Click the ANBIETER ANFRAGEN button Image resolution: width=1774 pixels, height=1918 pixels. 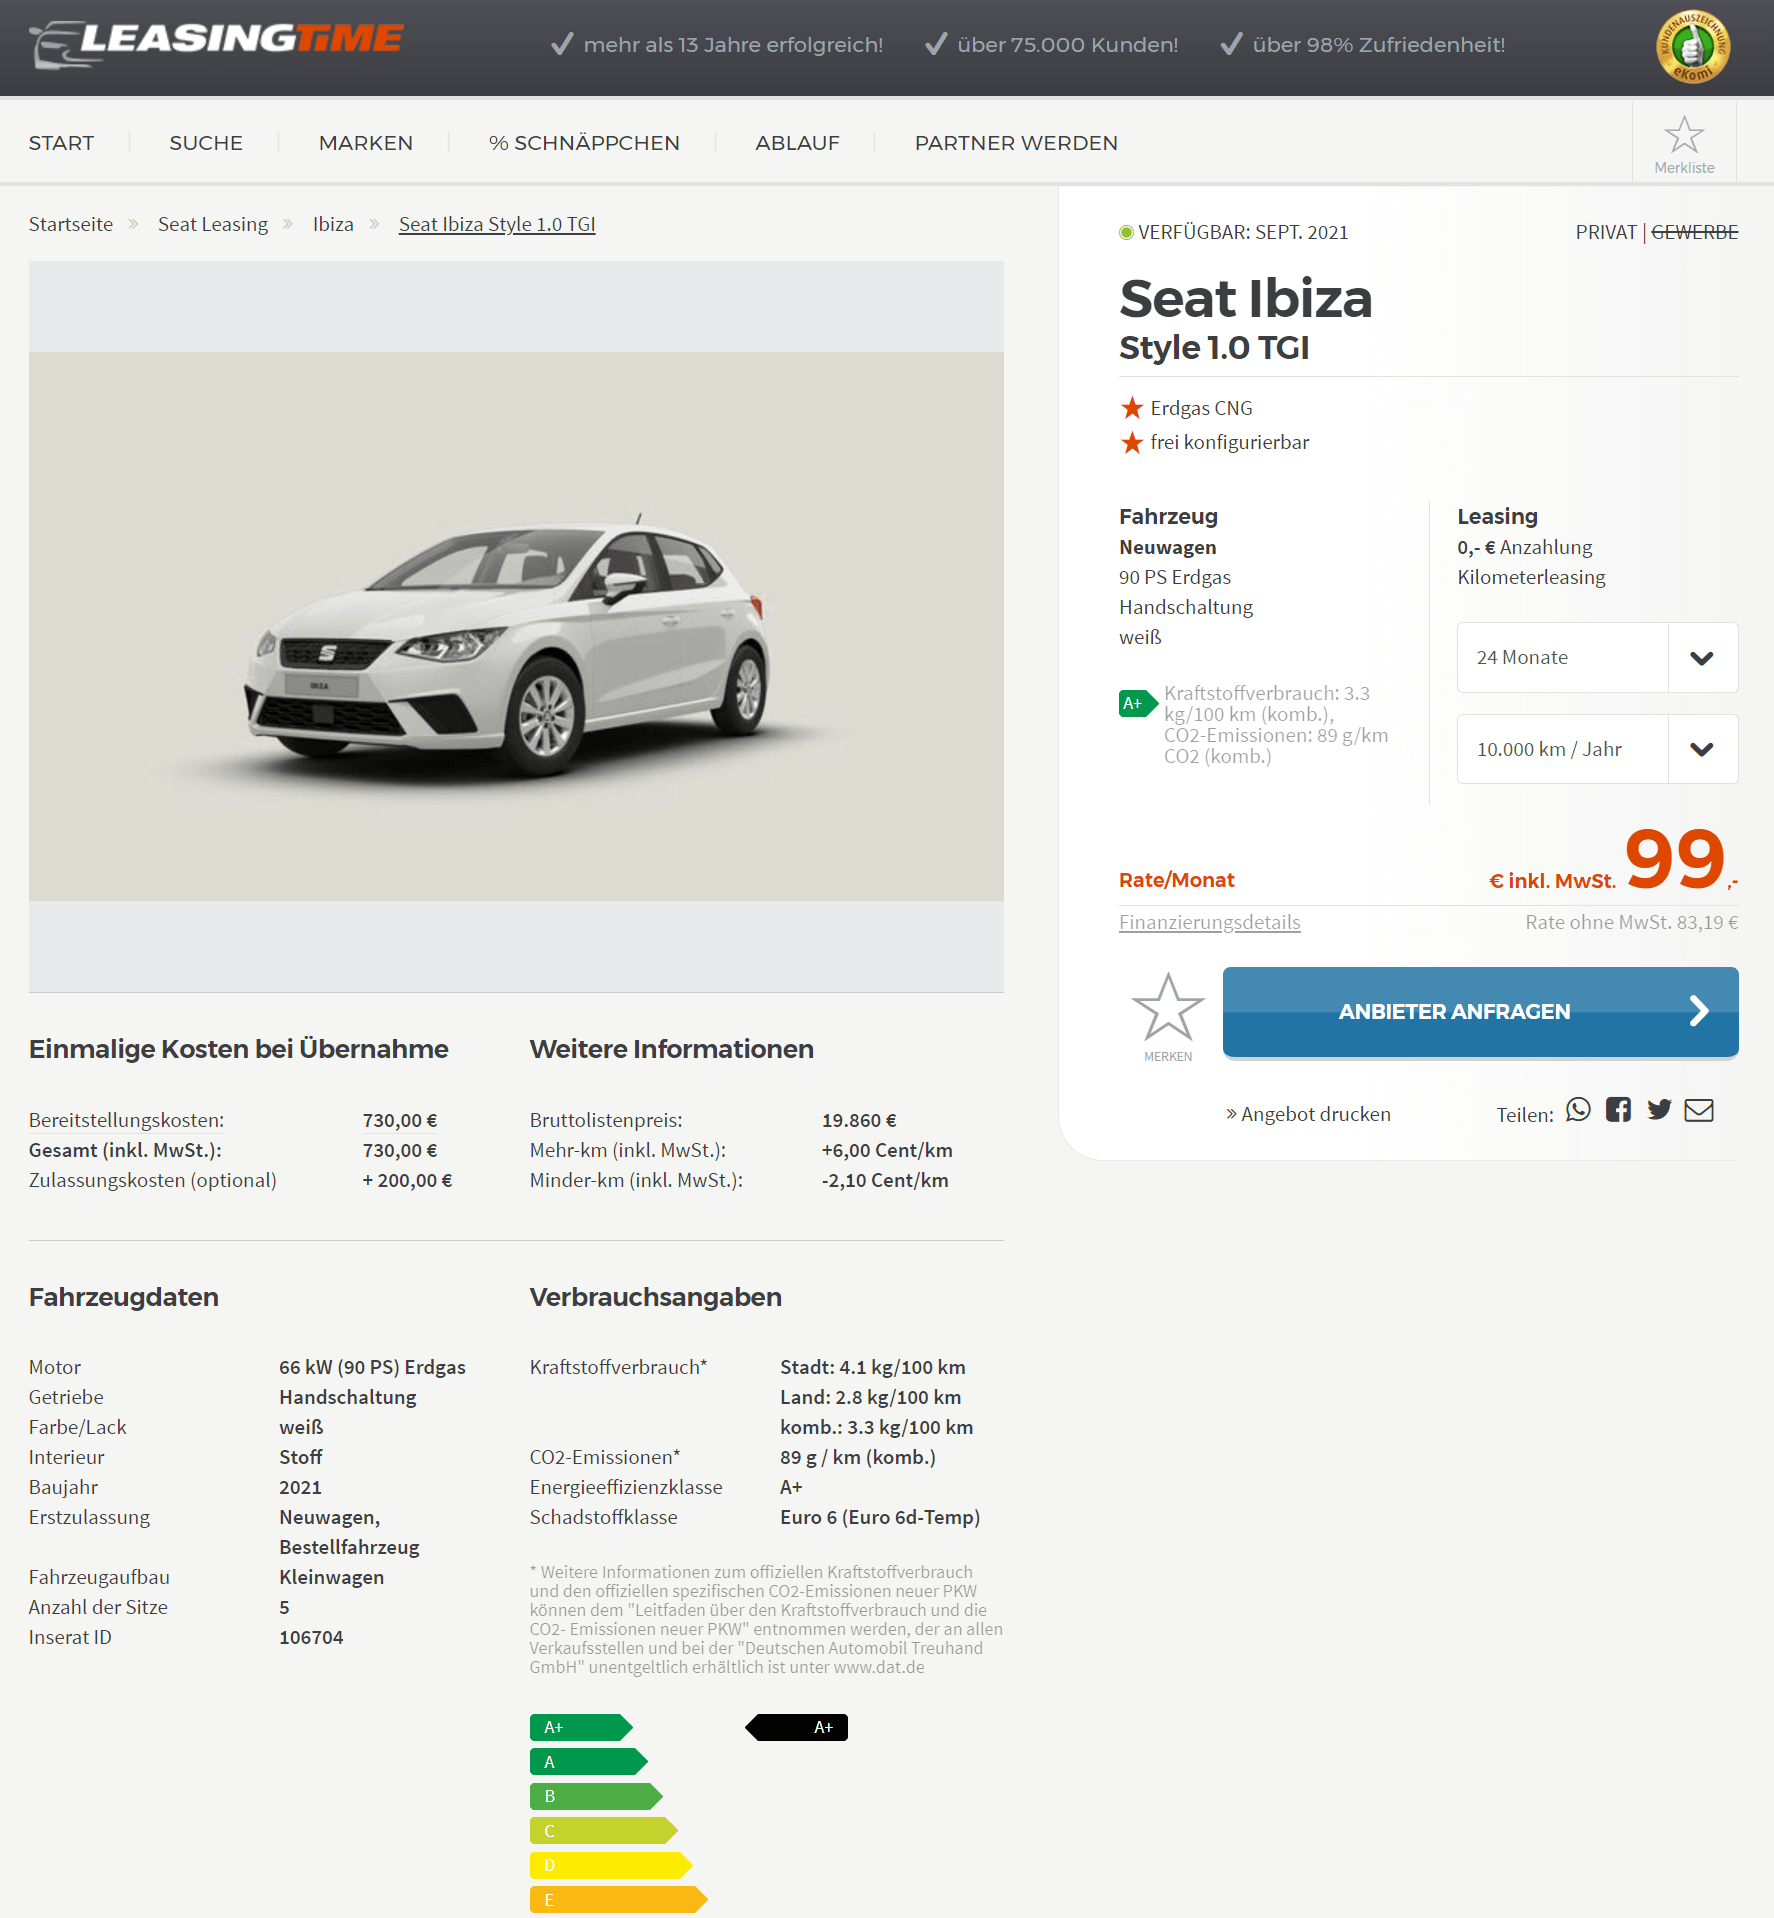(1480, 1011)
